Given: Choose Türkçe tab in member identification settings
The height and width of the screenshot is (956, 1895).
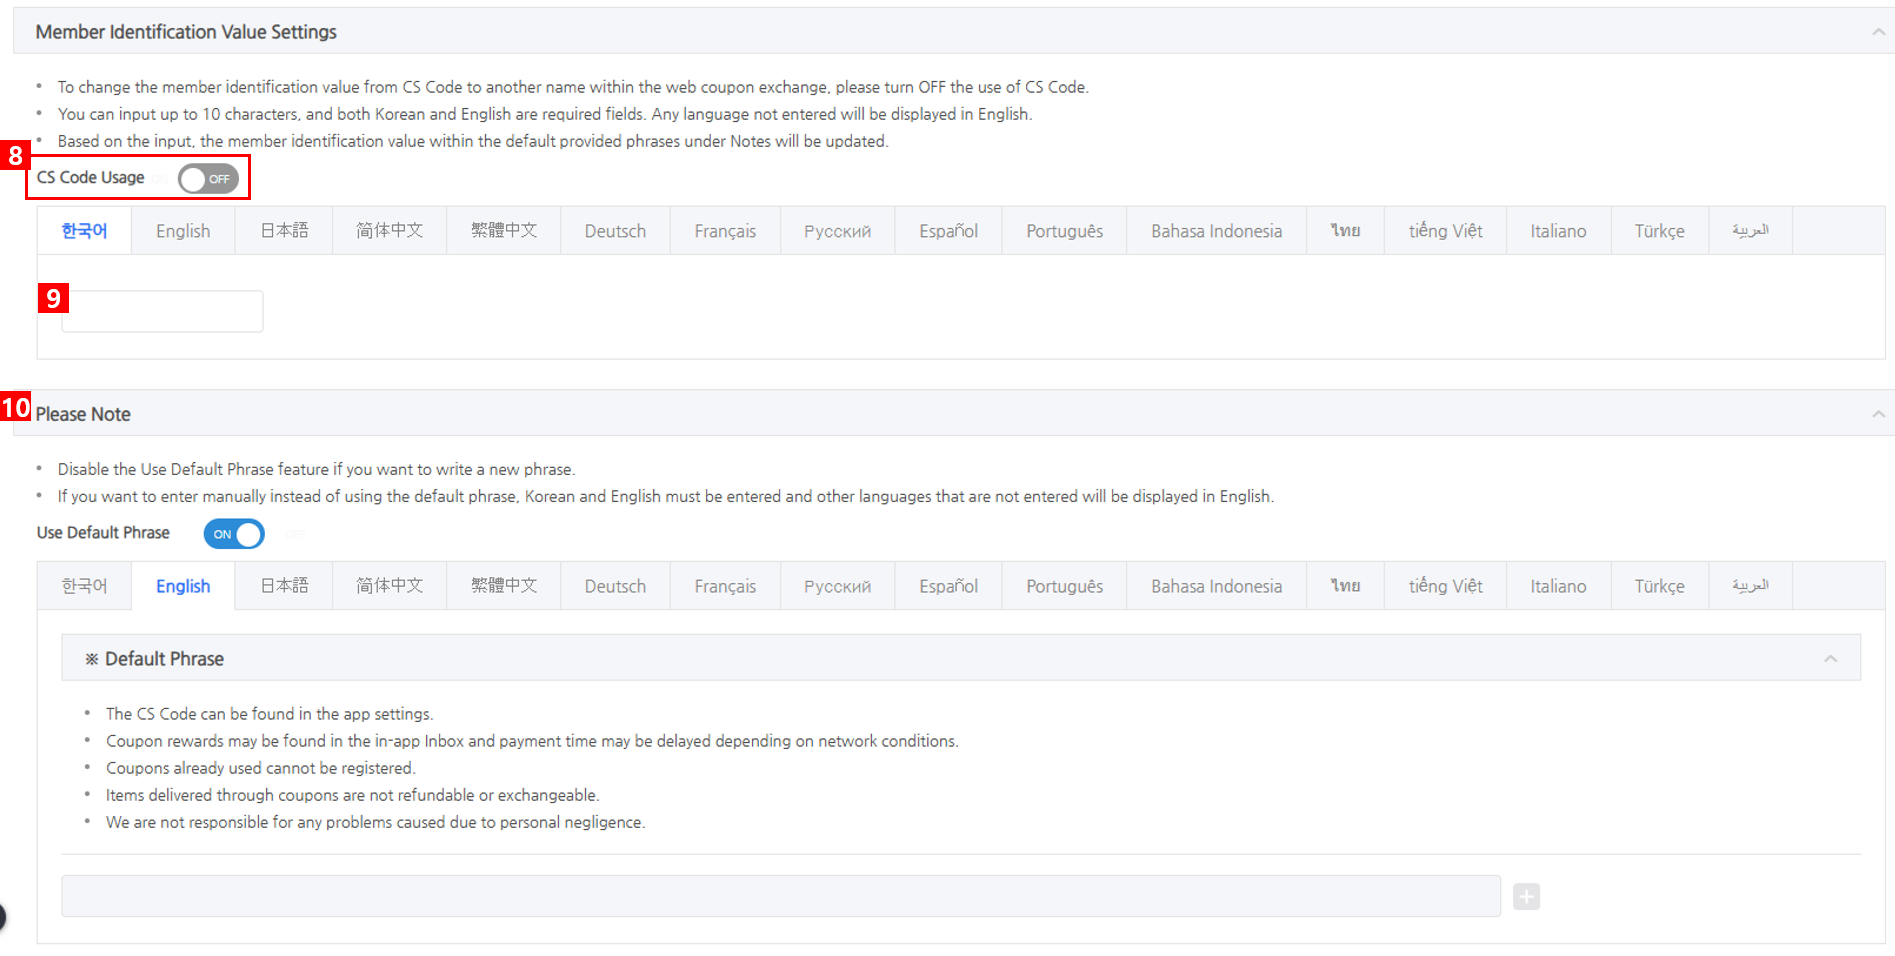Looking at the screenshot, I should coord(1659,231).
